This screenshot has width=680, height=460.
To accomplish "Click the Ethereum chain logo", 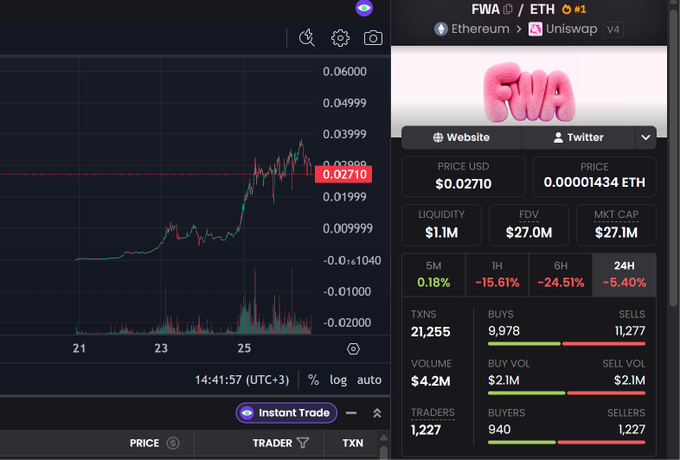I will click(441, 29).
